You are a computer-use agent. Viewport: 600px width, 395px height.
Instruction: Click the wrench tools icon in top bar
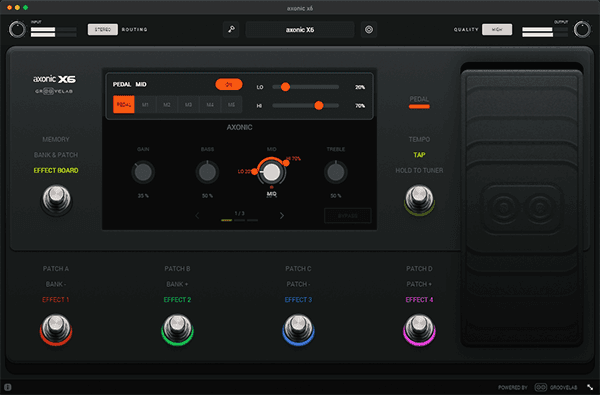231,29
